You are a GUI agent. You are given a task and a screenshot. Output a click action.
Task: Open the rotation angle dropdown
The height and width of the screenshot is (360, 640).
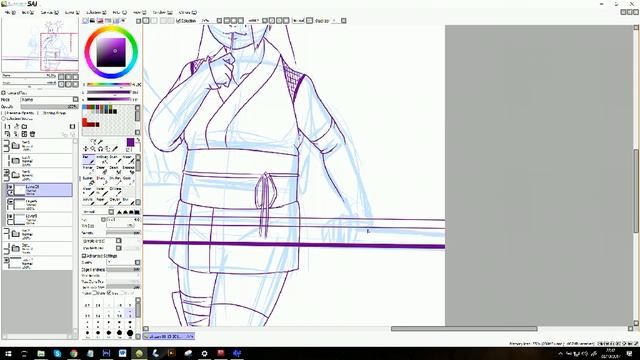pyautogui.click(x=264, y=20)
